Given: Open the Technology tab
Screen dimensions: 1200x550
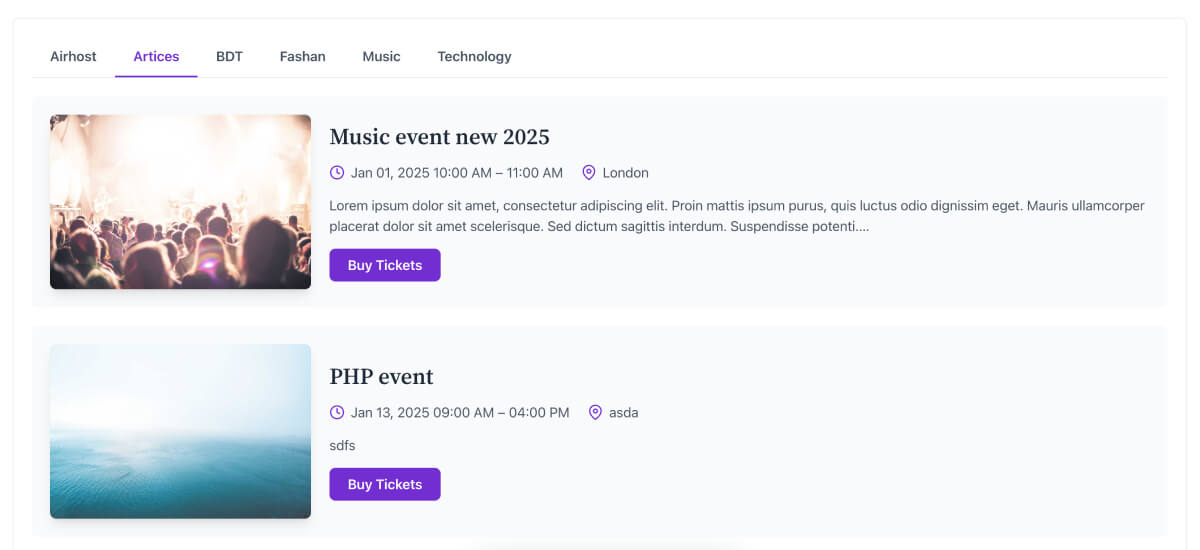Looking at the screenshot, I should point(474,57).
